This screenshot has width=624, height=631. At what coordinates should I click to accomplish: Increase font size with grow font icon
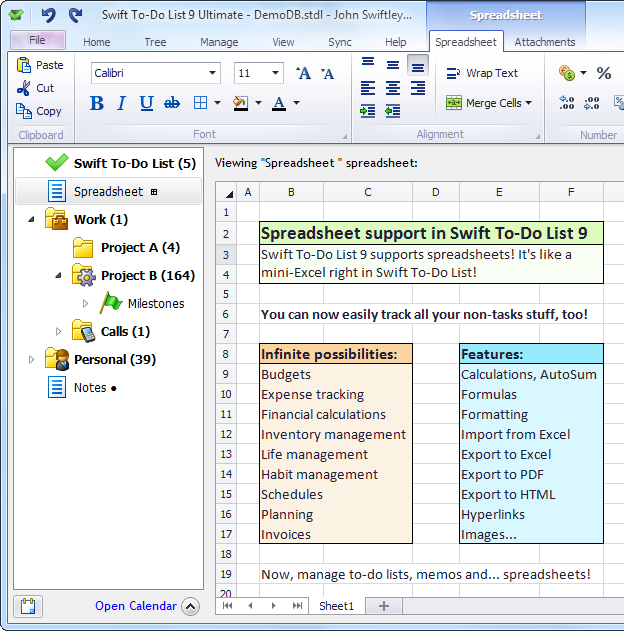(303, 73)
